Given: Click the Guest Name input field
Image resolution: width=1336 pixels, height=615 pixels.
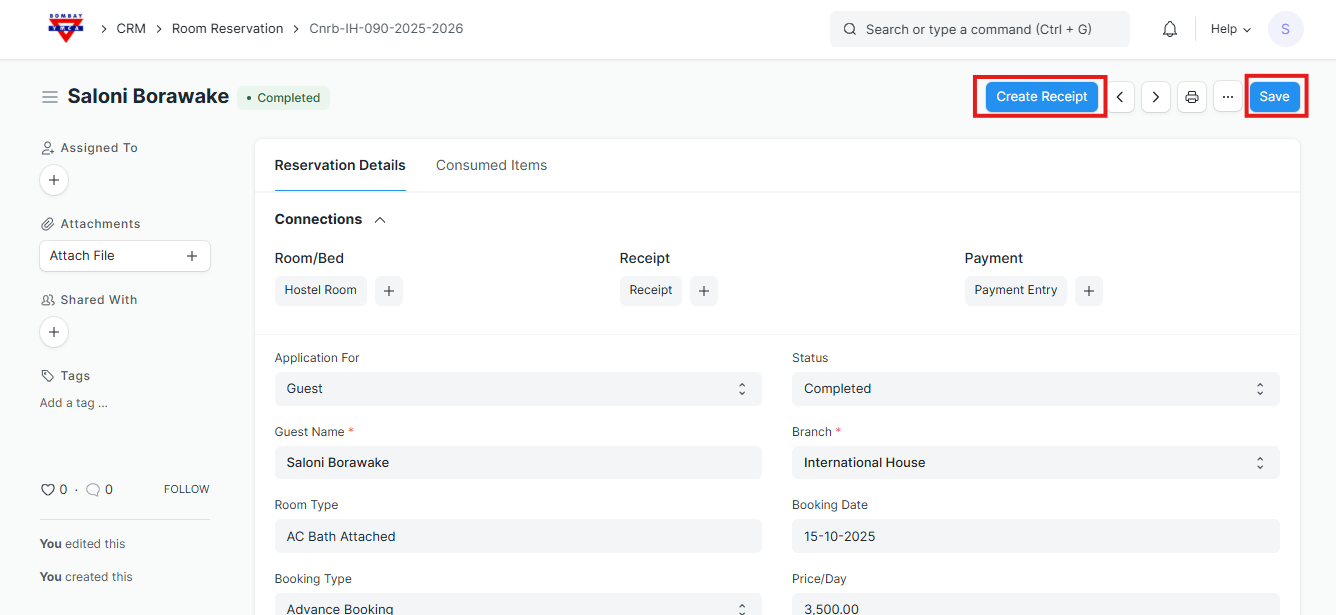Looking at the screenshot, I should click(517, 463).
